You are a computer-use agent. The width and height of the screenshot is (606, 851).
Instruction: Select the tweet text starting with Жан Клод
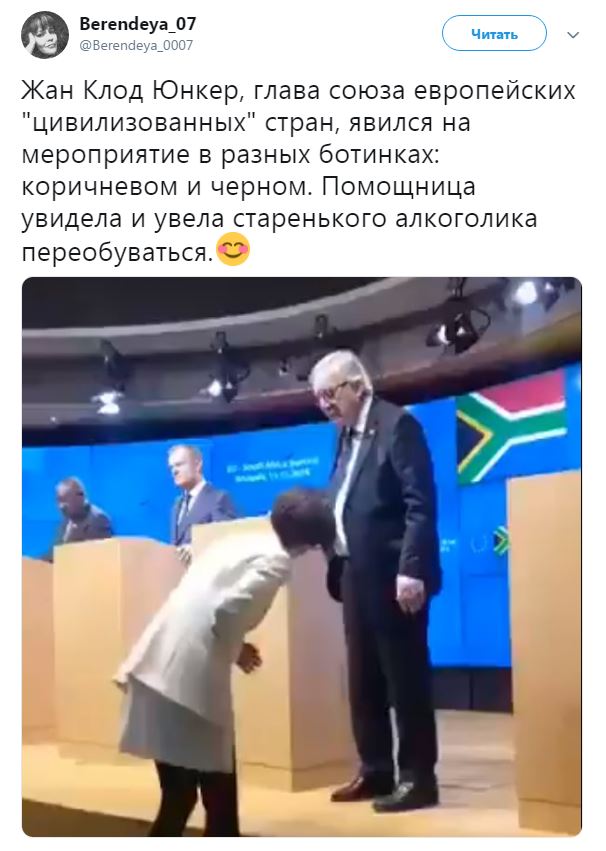pos(298,170)
